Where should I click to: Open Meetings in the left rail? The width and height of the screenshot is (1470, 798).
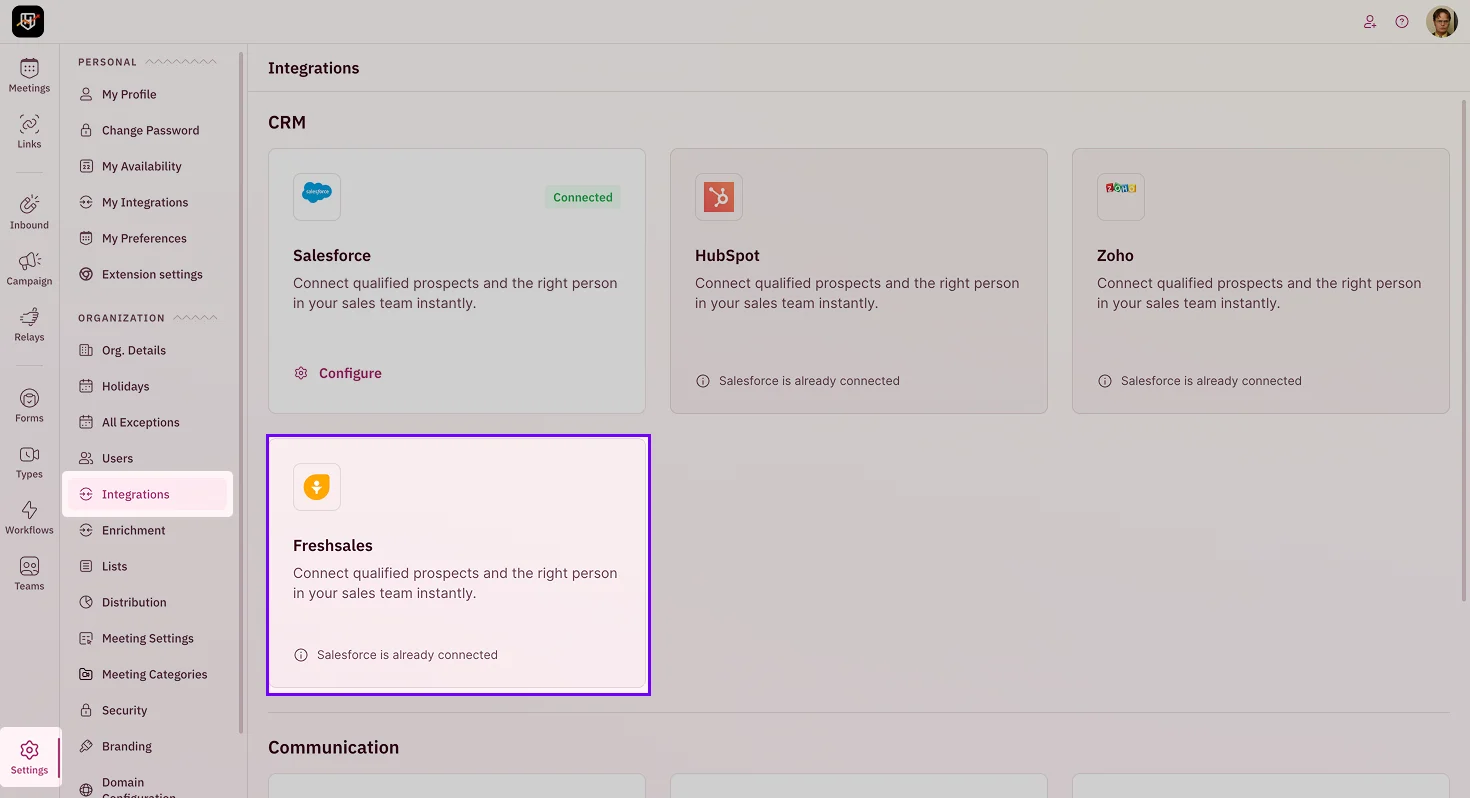(x=29, y=76)
